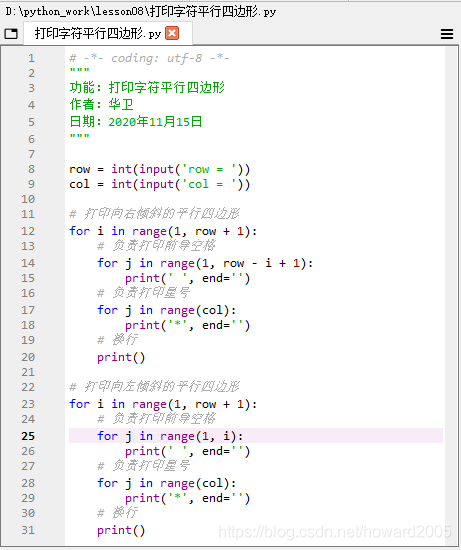Close the 打印字符平行四边形.py tab
The width and height of the screenshot is (461, 550).
tap(172, 33)
